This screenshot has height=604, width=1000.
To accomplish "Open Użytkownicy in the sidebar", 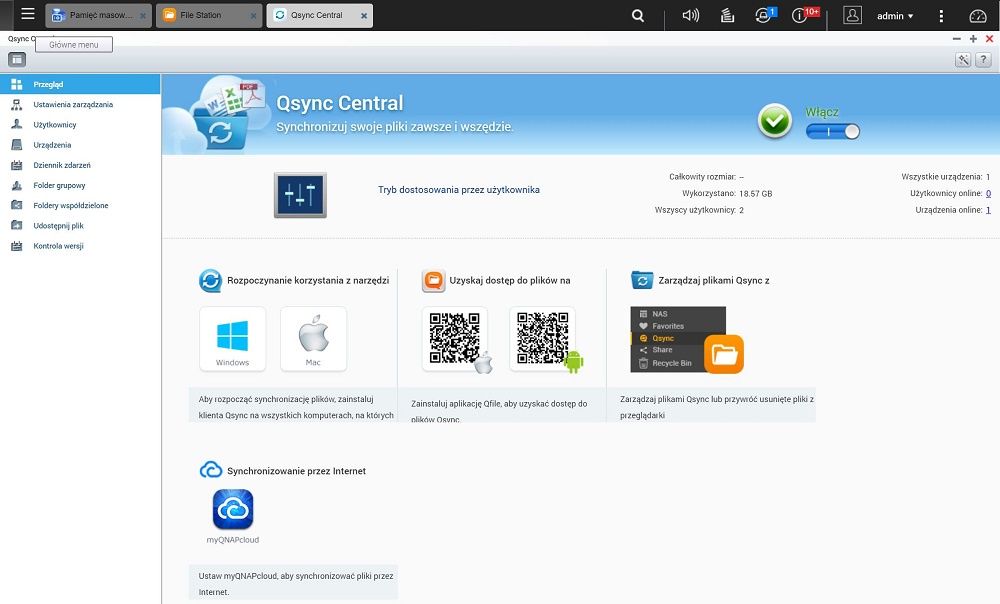I will click(x=80, y=125).
